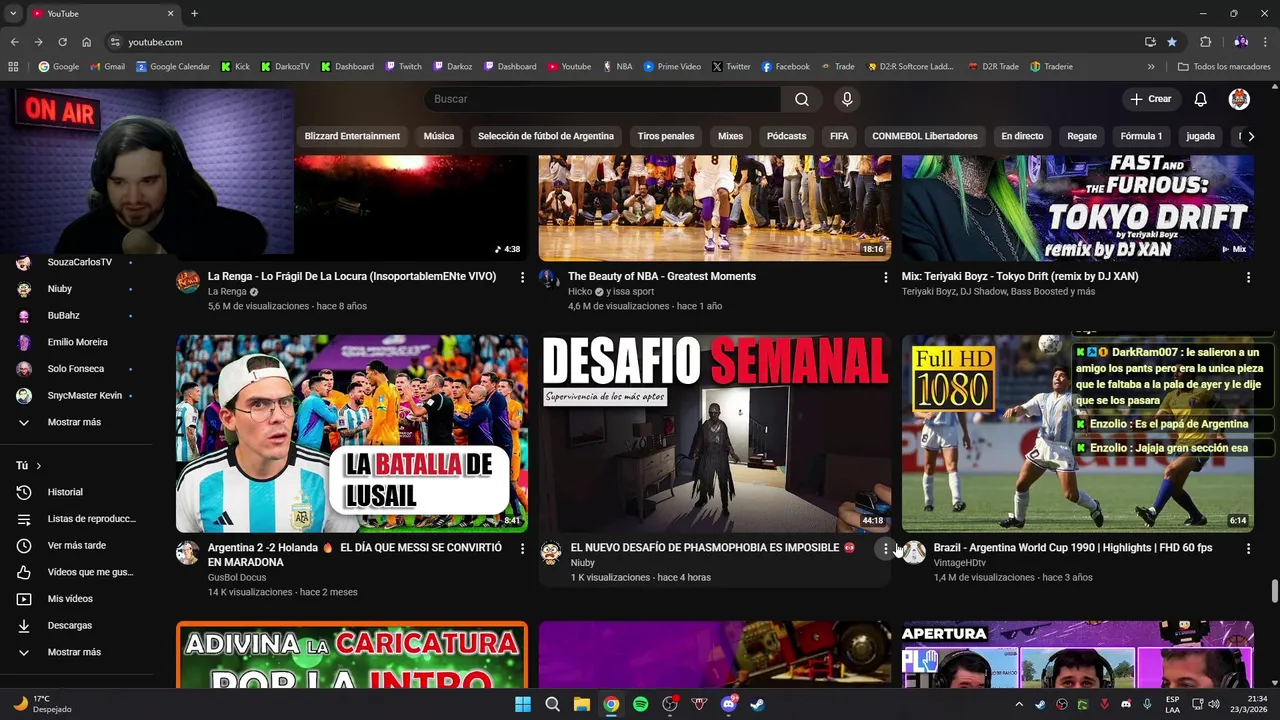Select Selección de fútbol de Argentina chip

tap(546, 136)
